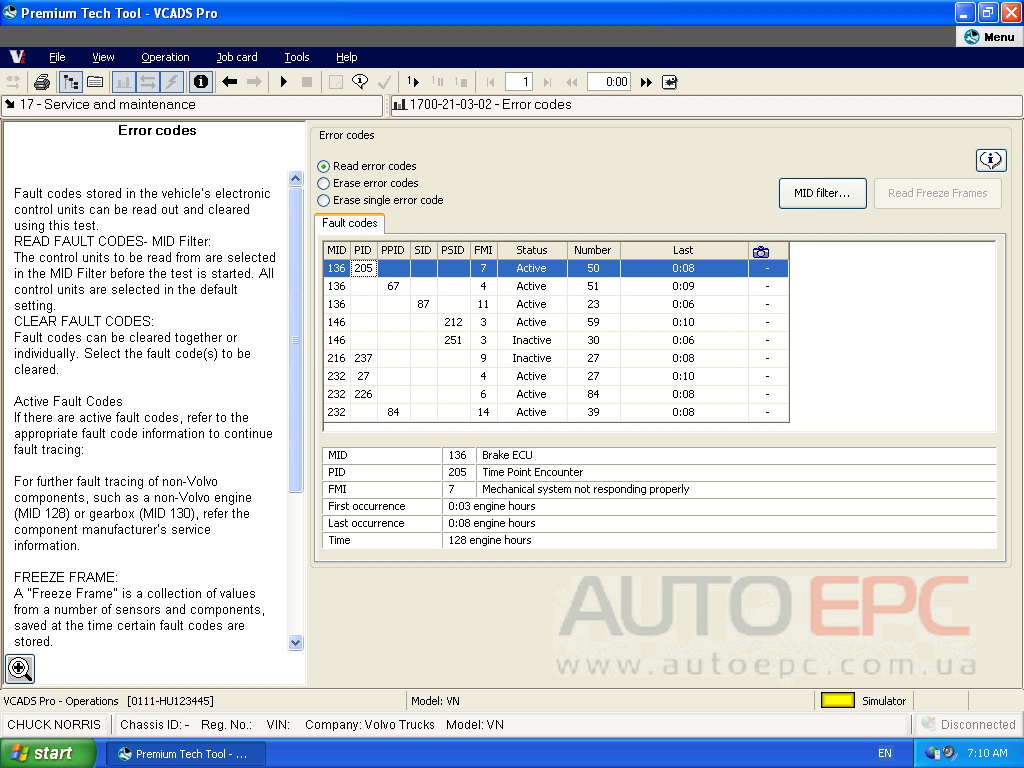Open the Menu button at top right
Image resolution: width=1024 pixels, height=768 pixels.
989,36
